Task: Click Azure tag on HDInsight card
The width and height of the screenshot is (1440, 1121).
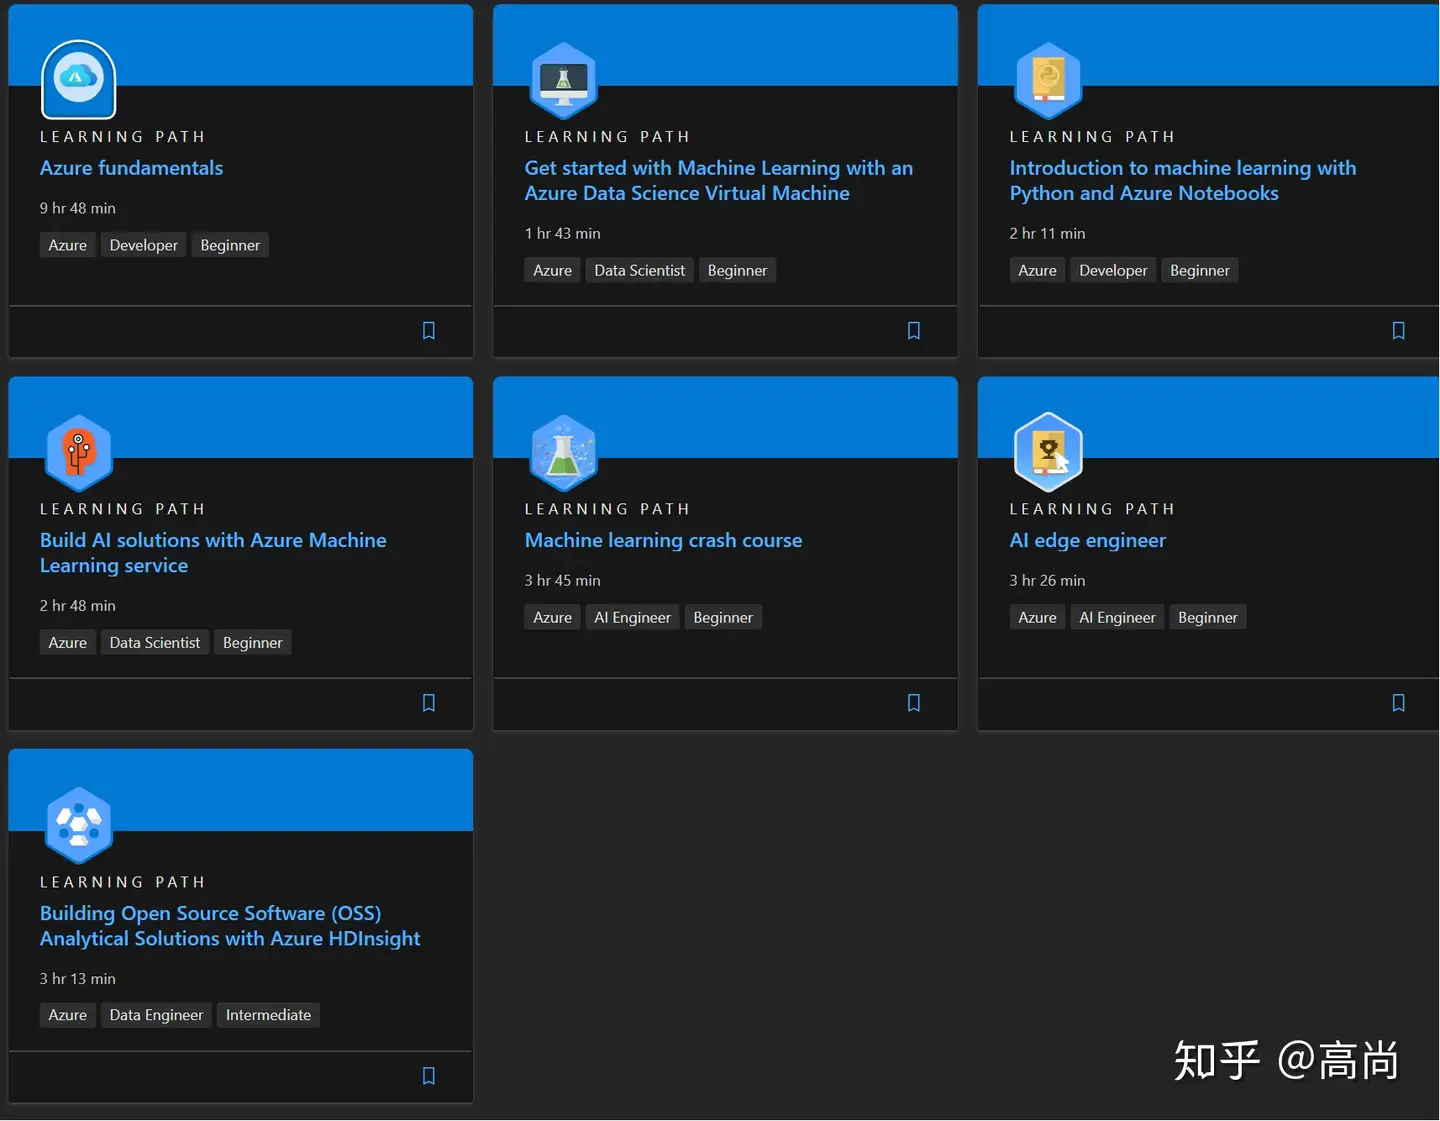Action: coord(68,1015)
